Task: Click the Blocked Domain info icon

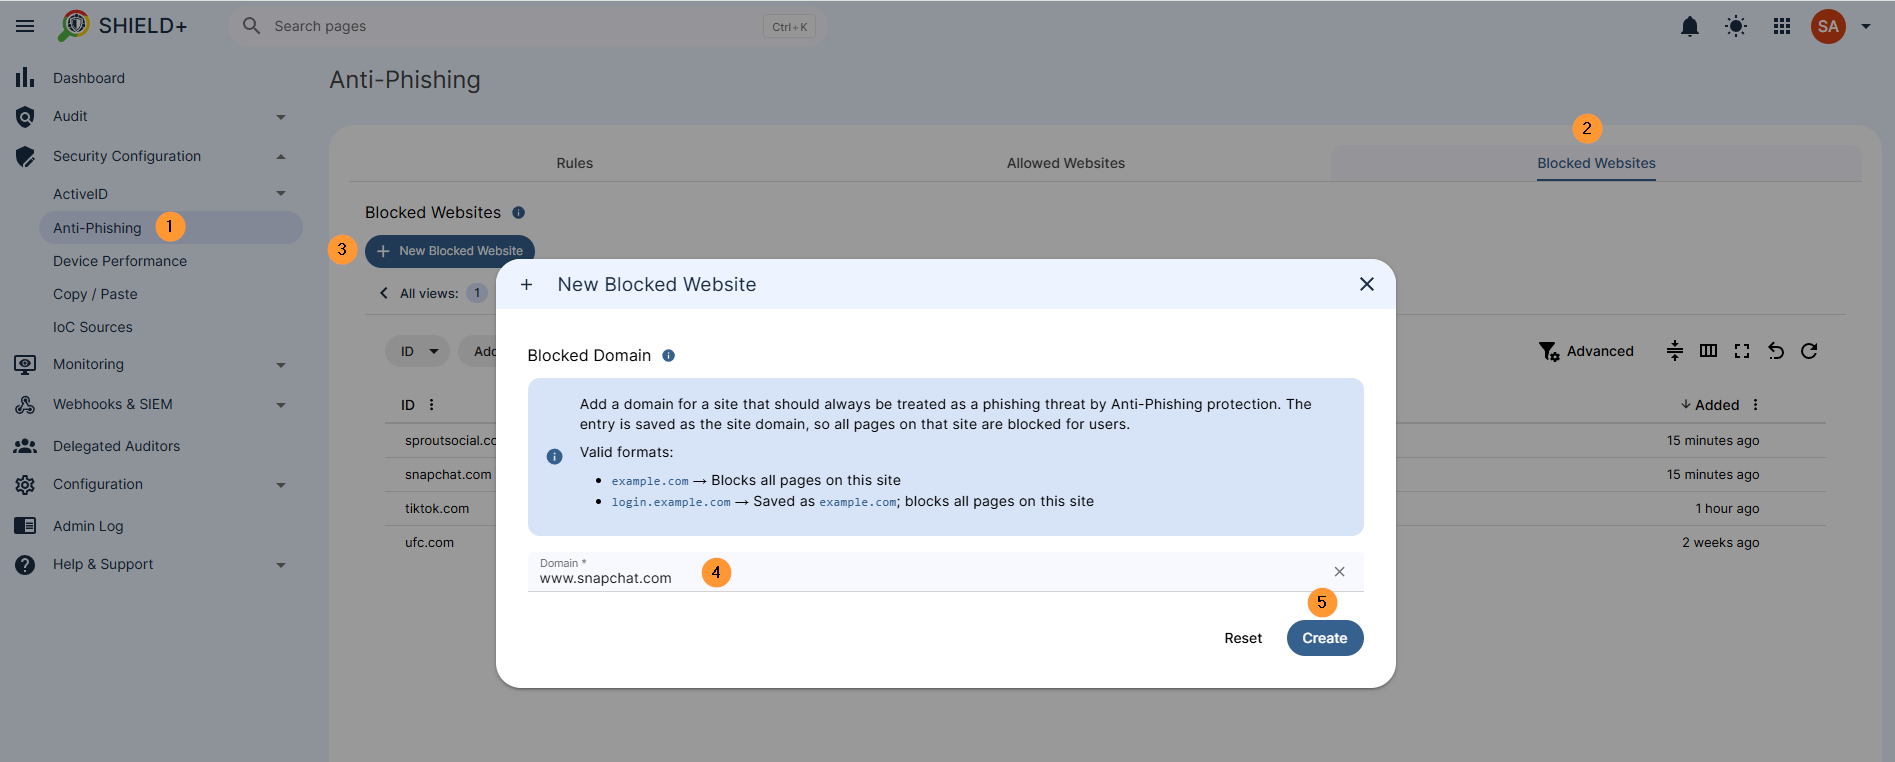Action: click(x=669, y=355)
